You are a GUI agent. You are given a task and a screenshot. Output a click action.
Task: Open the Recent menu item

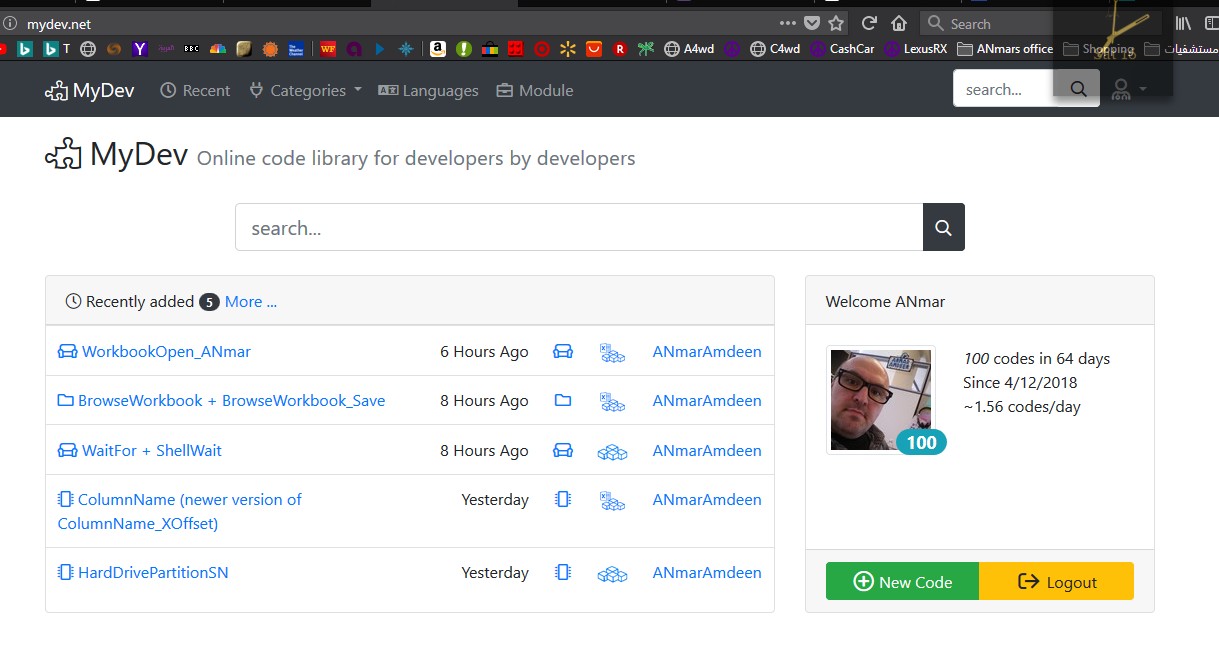[195, 91]
